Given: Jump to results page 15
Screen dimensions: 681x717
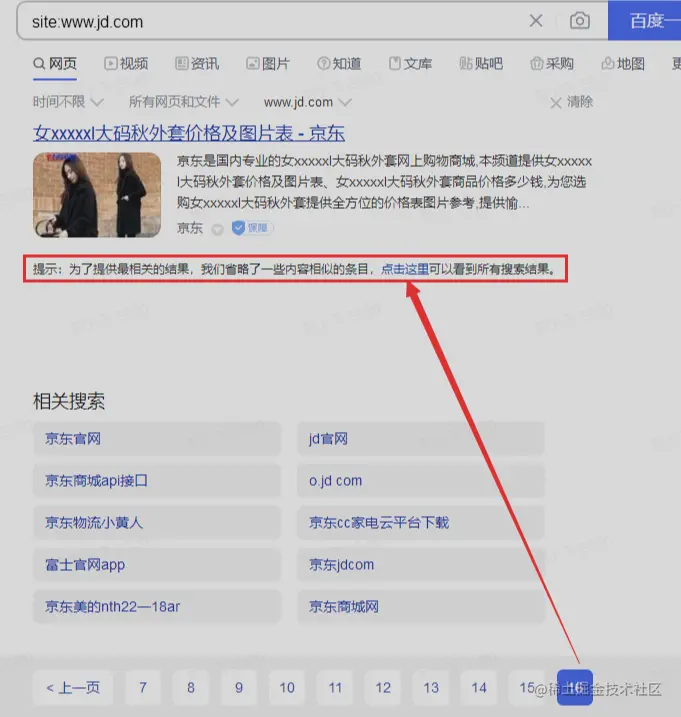Looking at the screenshot, I should 527,688.
